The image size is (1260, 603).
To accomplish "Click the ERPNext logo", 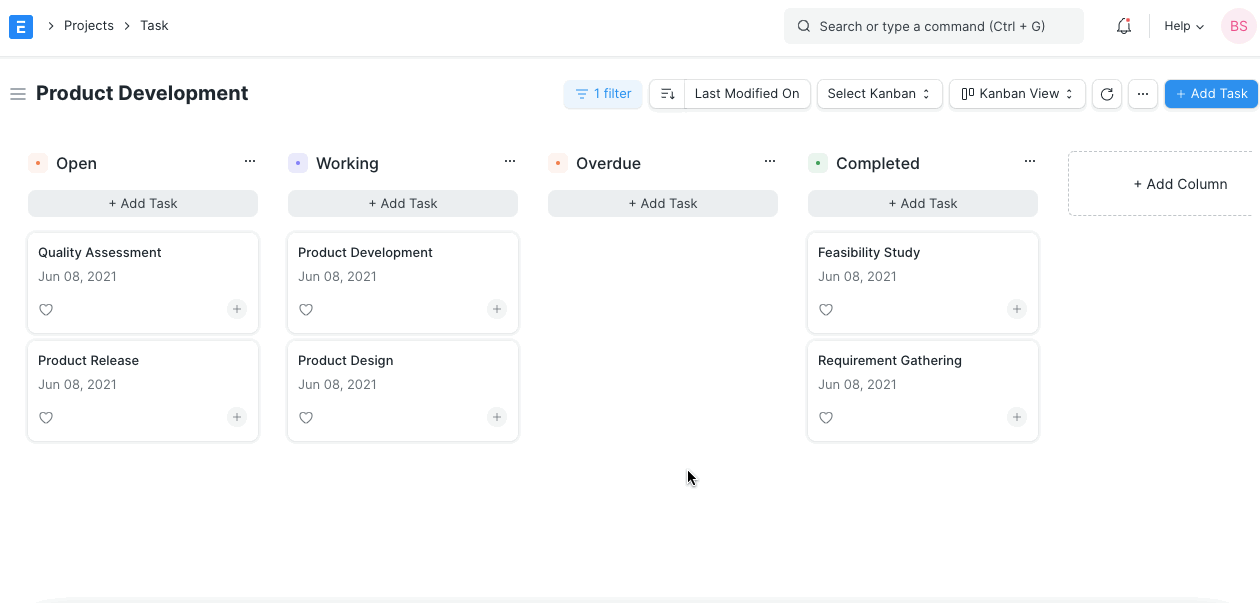I will [x=20, y=26].
